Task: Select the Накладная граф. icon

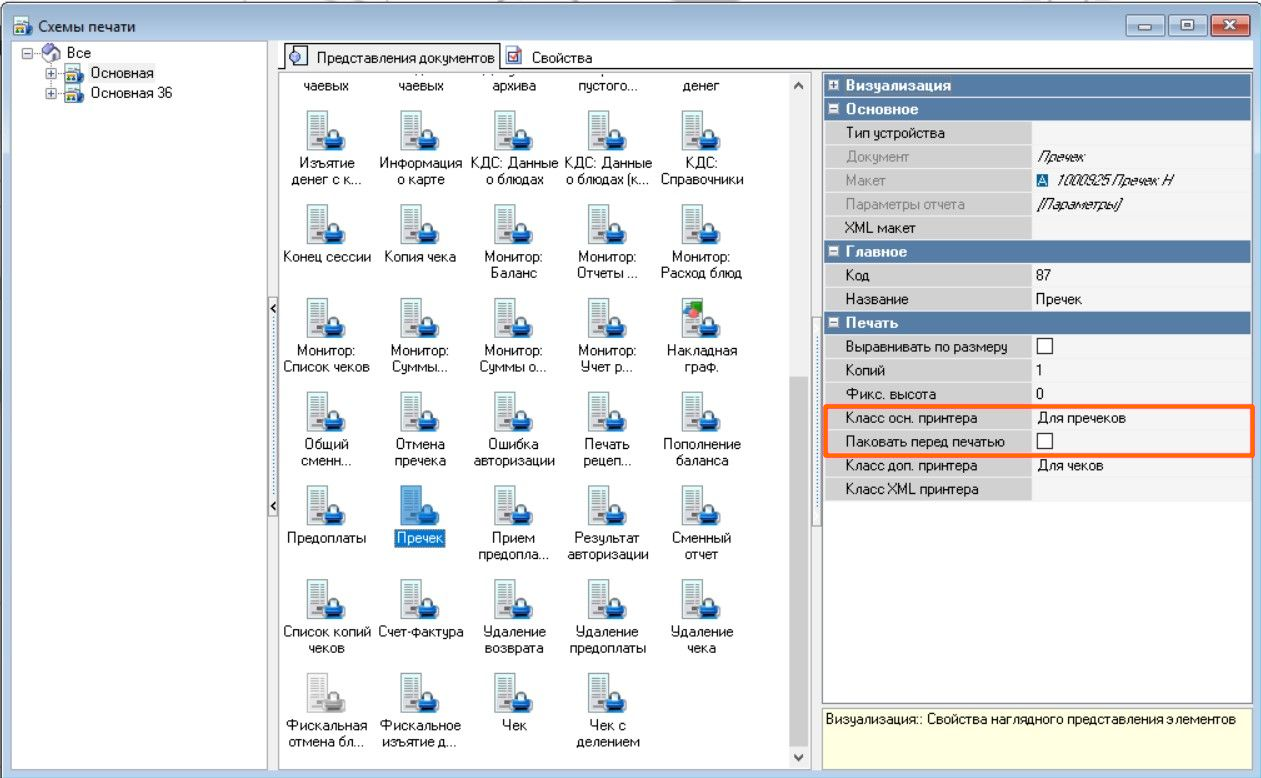Action: 701,319
